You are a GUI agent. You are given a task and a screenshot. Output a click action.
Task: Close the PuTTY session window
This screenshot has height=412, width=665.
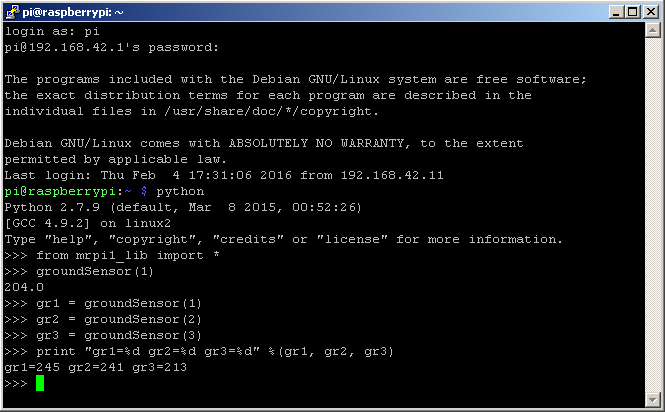(x=649, y=11)
